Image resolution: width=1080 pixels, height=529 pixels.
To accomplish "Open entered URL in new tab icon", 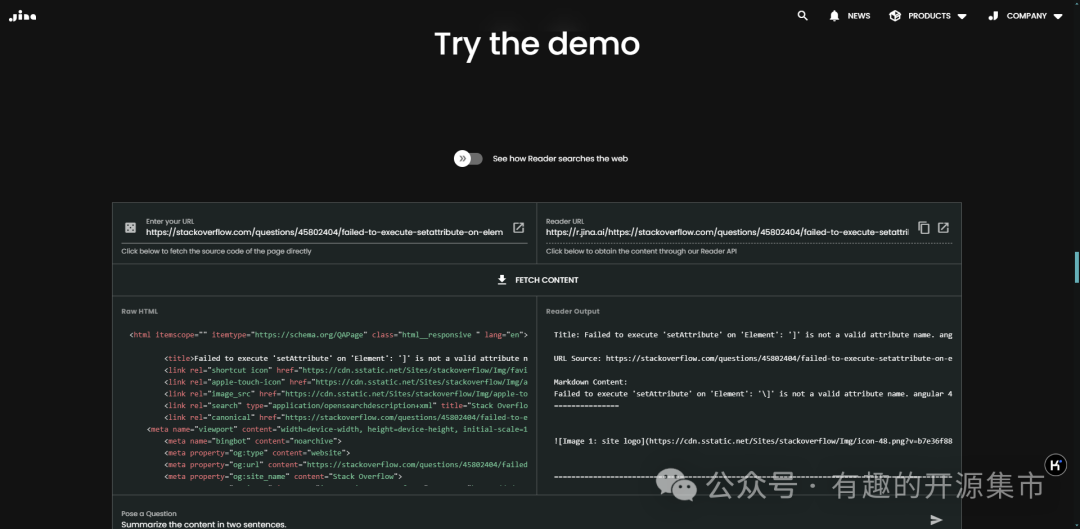I will pos(518,228).
